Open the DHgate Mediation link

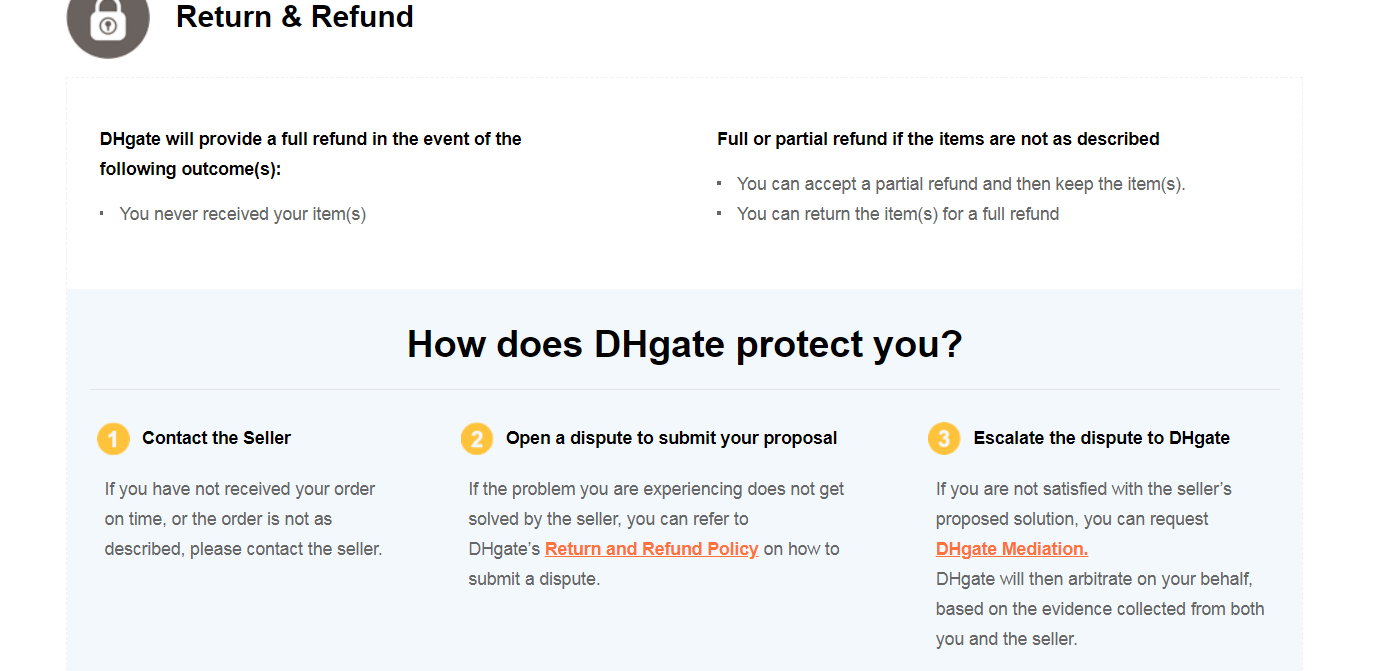pyautogui.click(x=1012, y=549)
